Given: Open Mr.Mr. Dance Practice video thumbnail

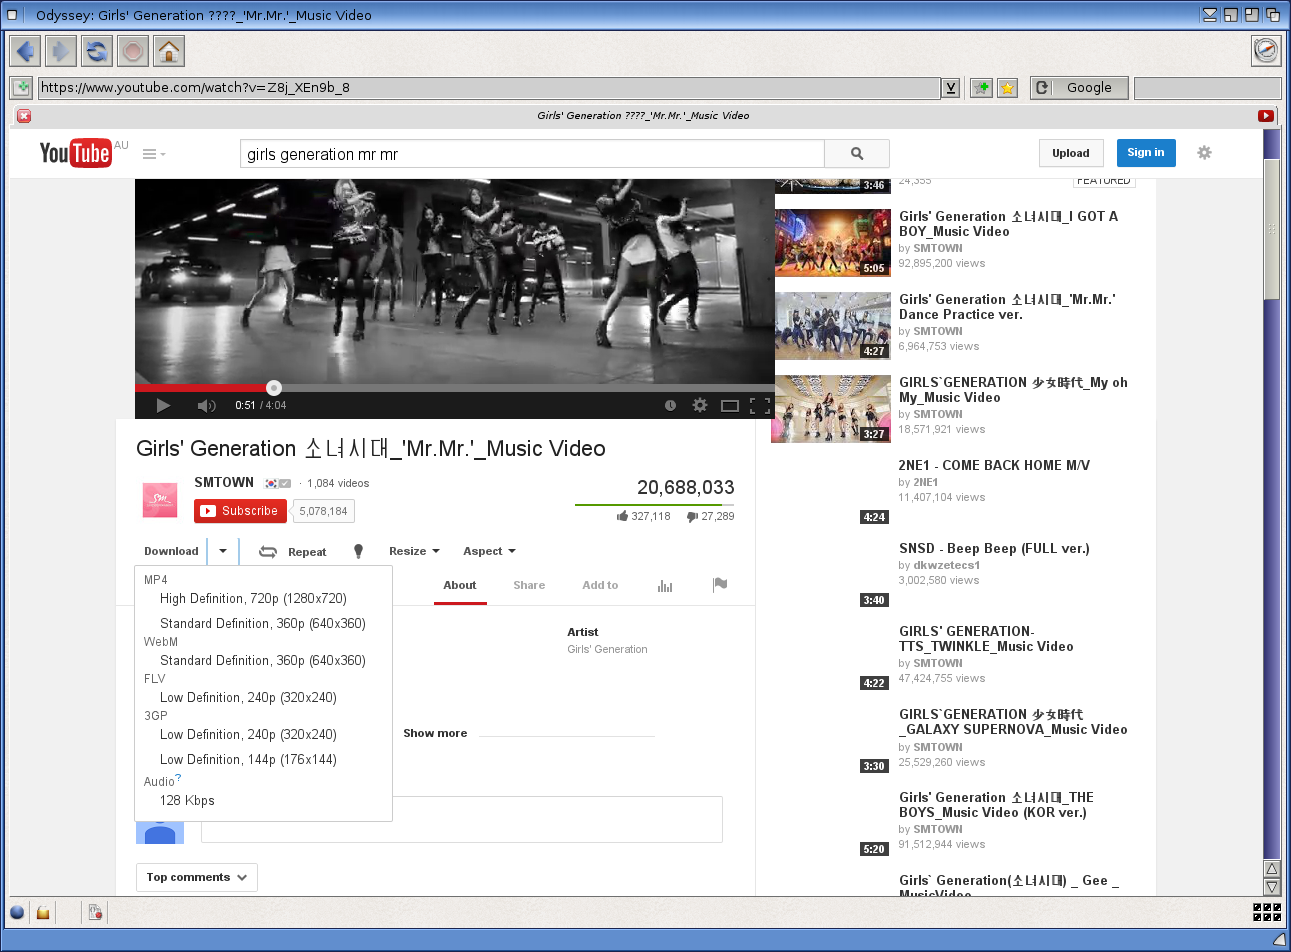Looking at the screenshot, I should pyautogui.click(x=833, y=326).
